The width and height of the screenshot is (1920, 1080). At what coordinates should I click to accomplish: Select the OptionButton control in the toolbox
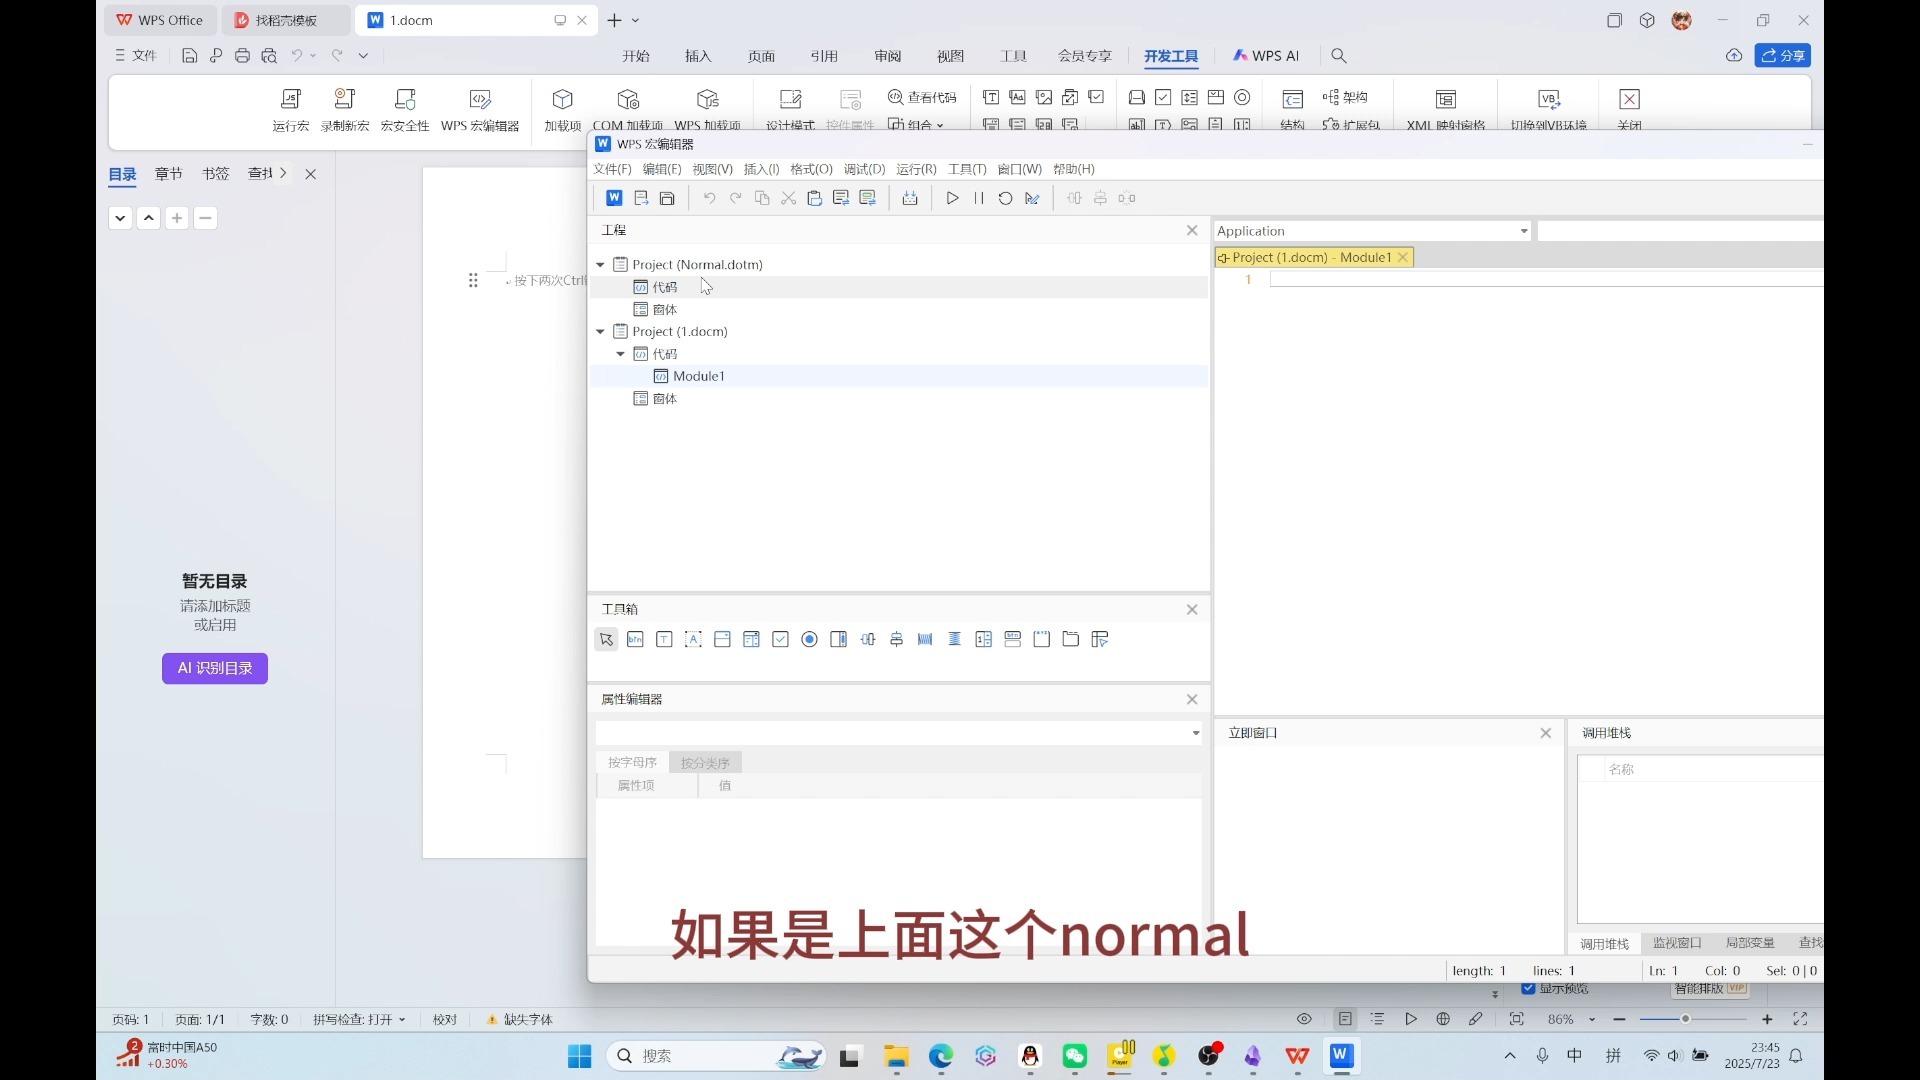coord(810,640)
